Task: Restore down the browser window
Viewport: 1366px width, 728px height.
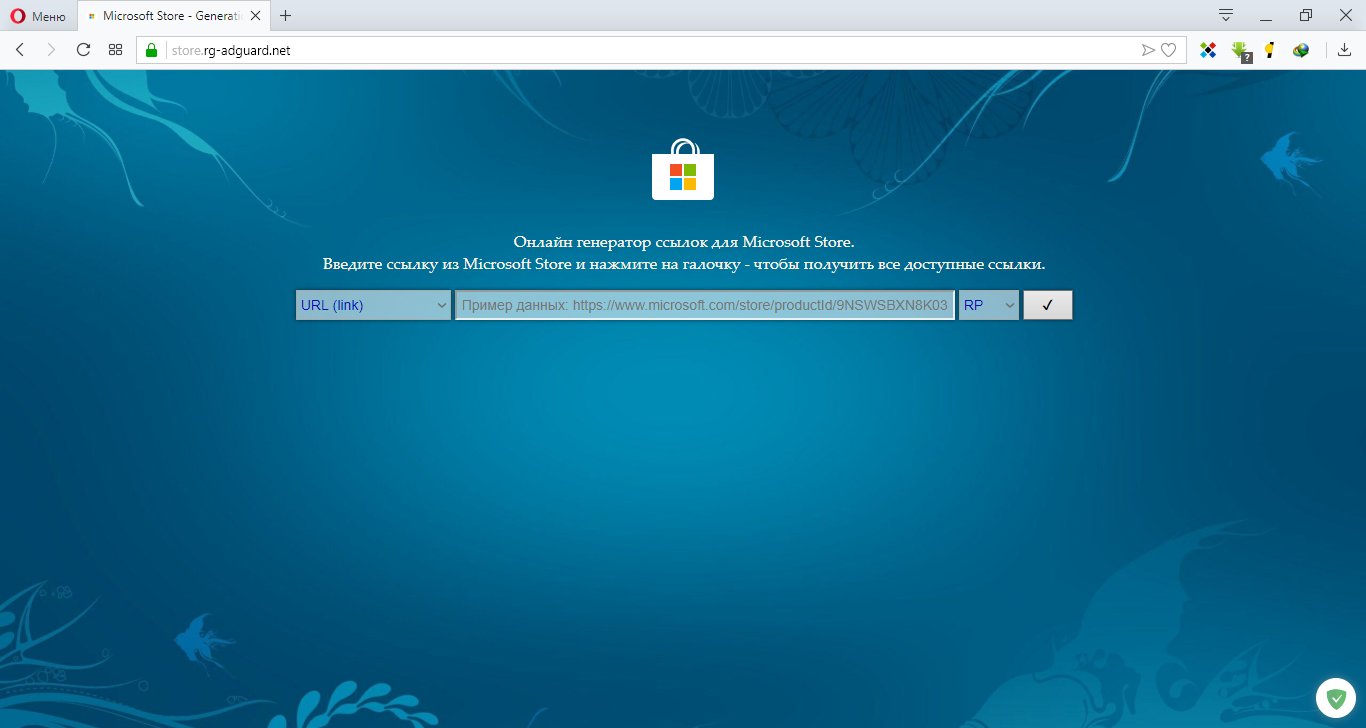Action: [x=1306, y=15]
